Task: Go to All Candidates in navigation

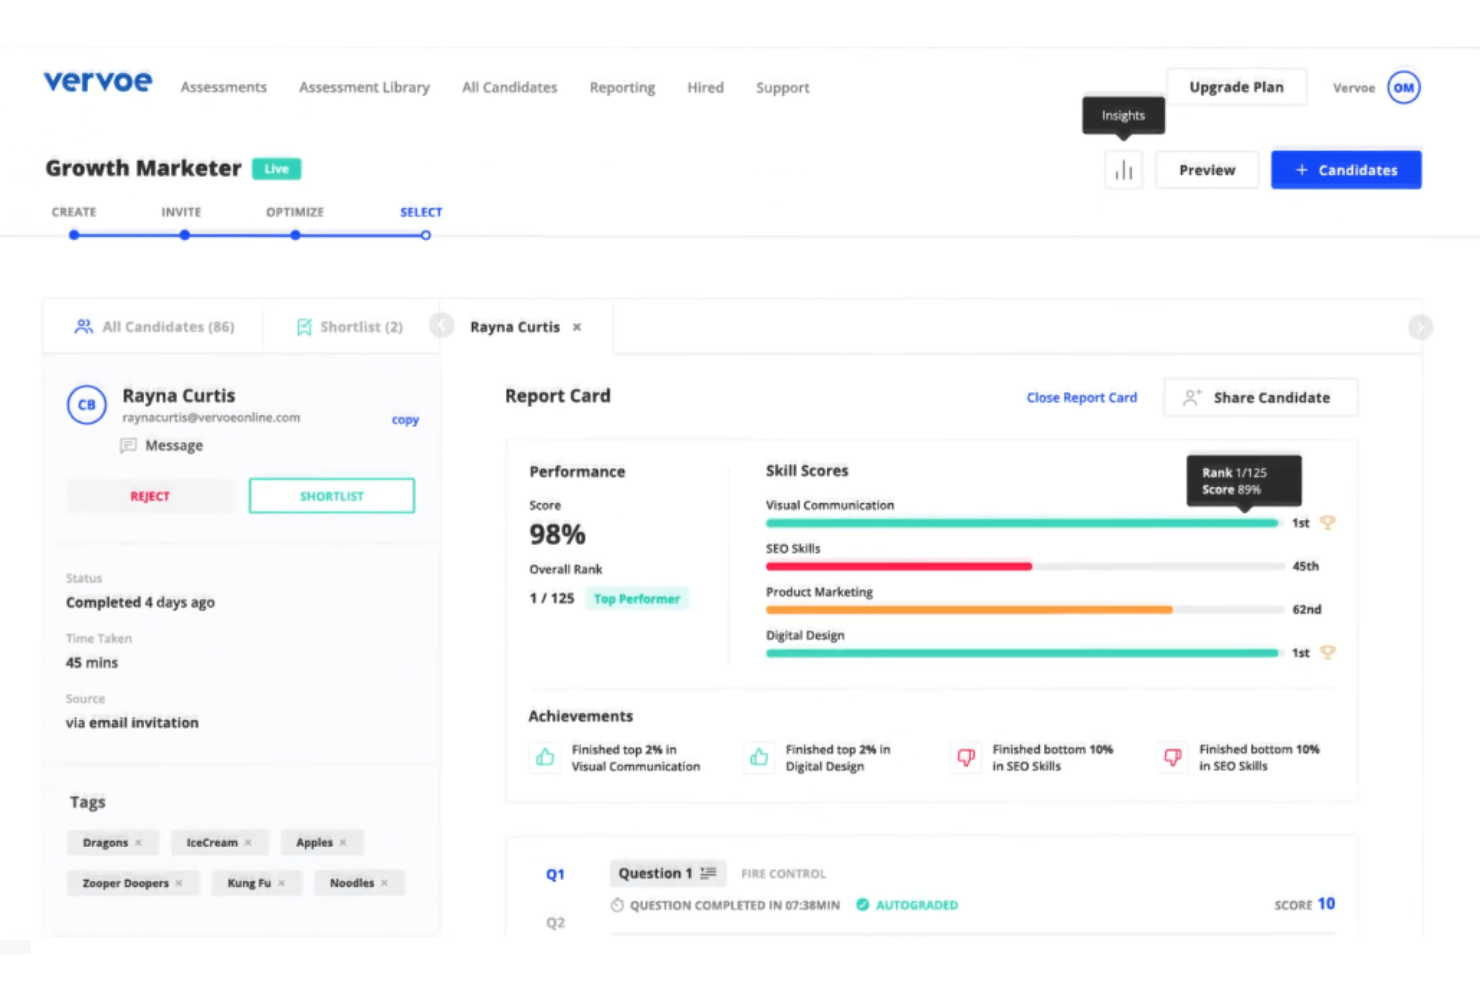Action: click(x=510, y=88)
